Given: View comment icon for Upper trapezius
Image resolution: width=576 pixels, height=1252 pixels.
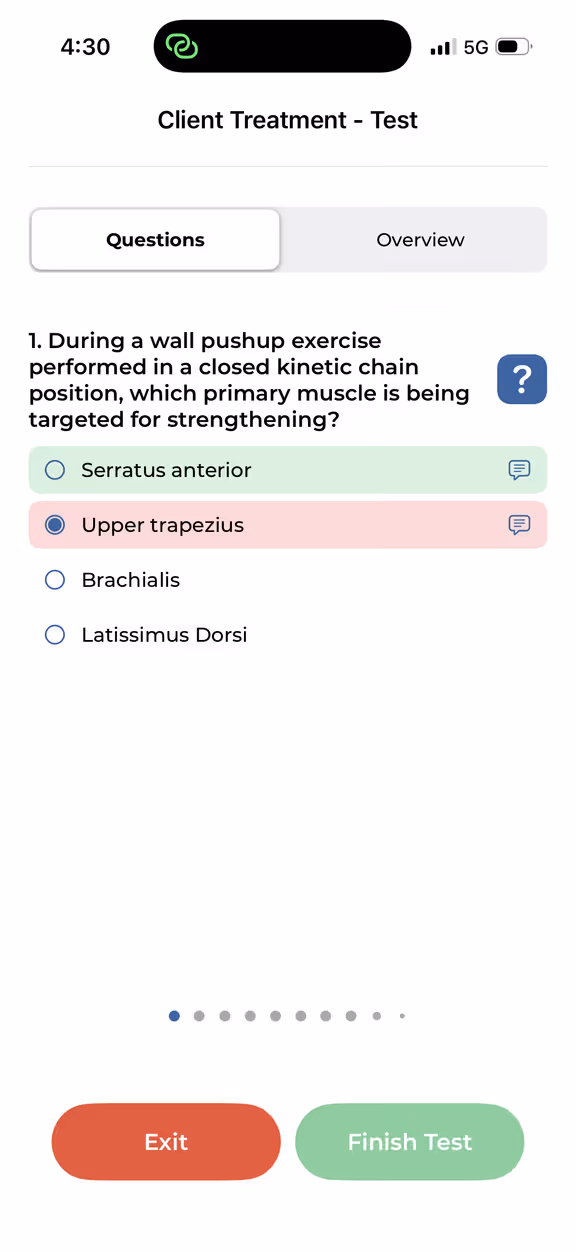Looking at the screenshot, I should (x=519, y=525).
